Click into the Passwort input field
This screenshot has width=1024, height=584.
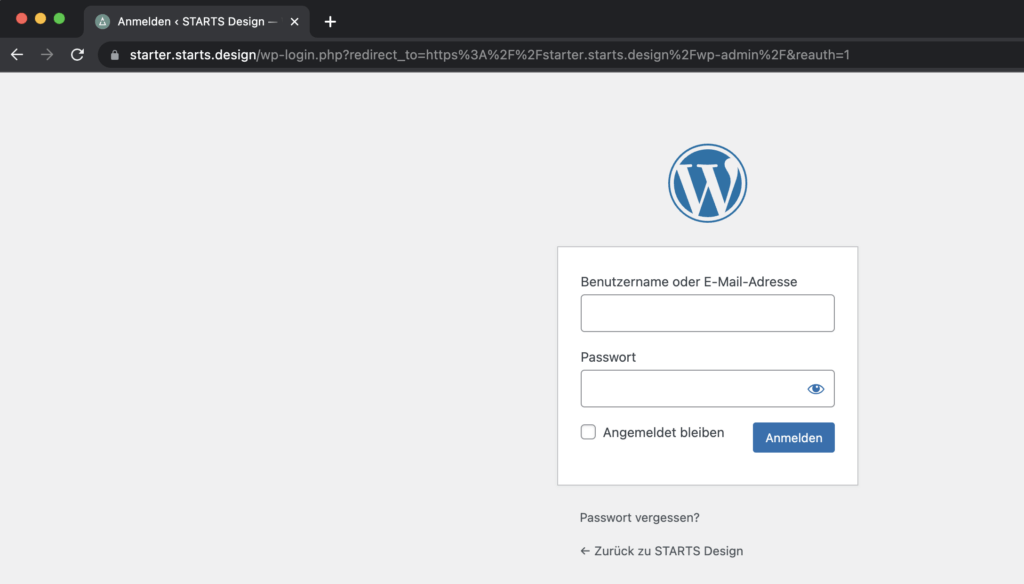[x=692, y=389]
